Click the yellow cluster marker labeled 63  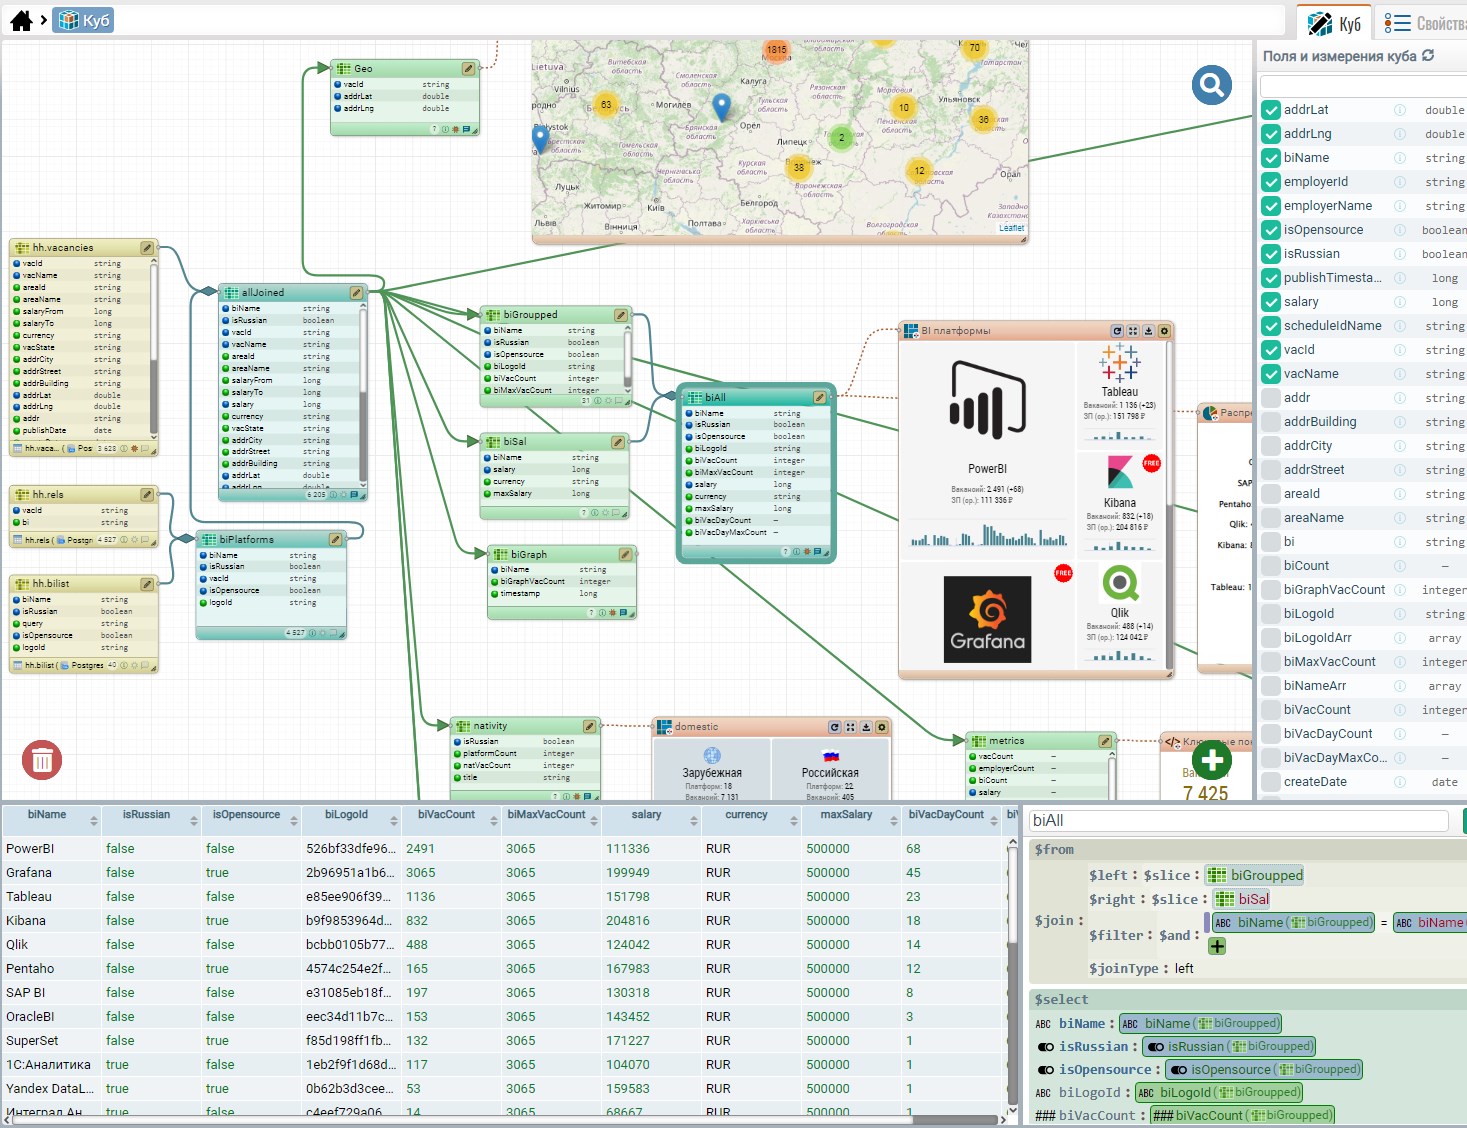click(605, 104)
